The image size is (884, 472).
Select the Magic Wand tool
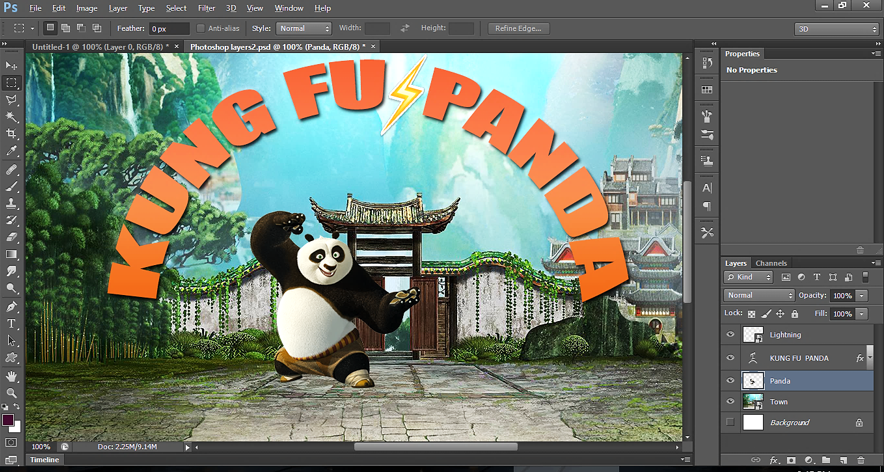tap(11, 117)
